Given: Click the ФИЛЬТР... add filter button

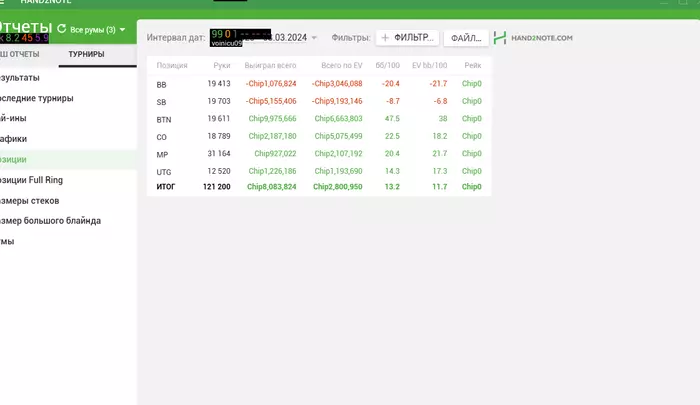Looking at the screenshot, I should pyautogui.click(x=408, y=38).
